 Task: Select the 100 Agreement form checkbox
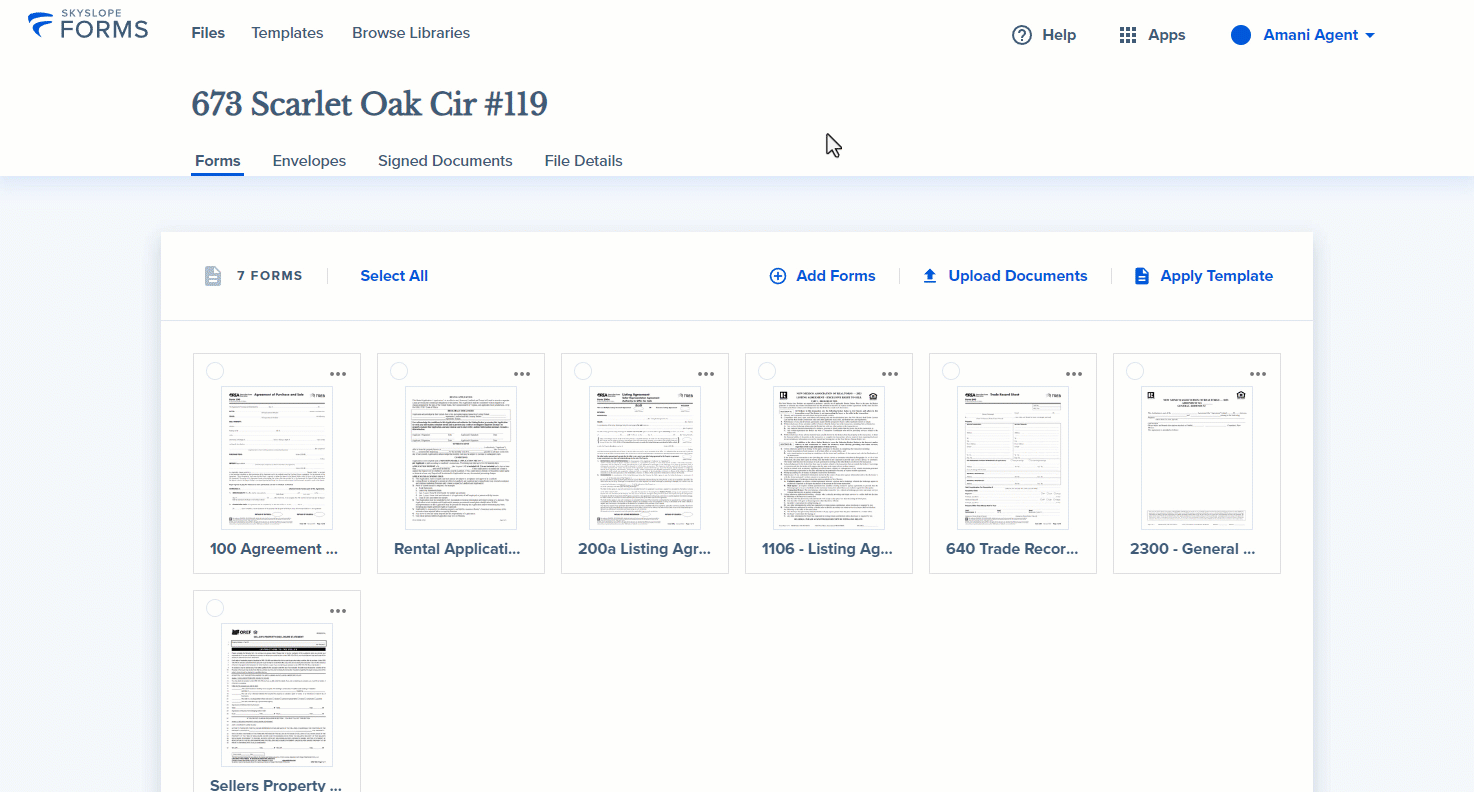click(x=215, y=371)
